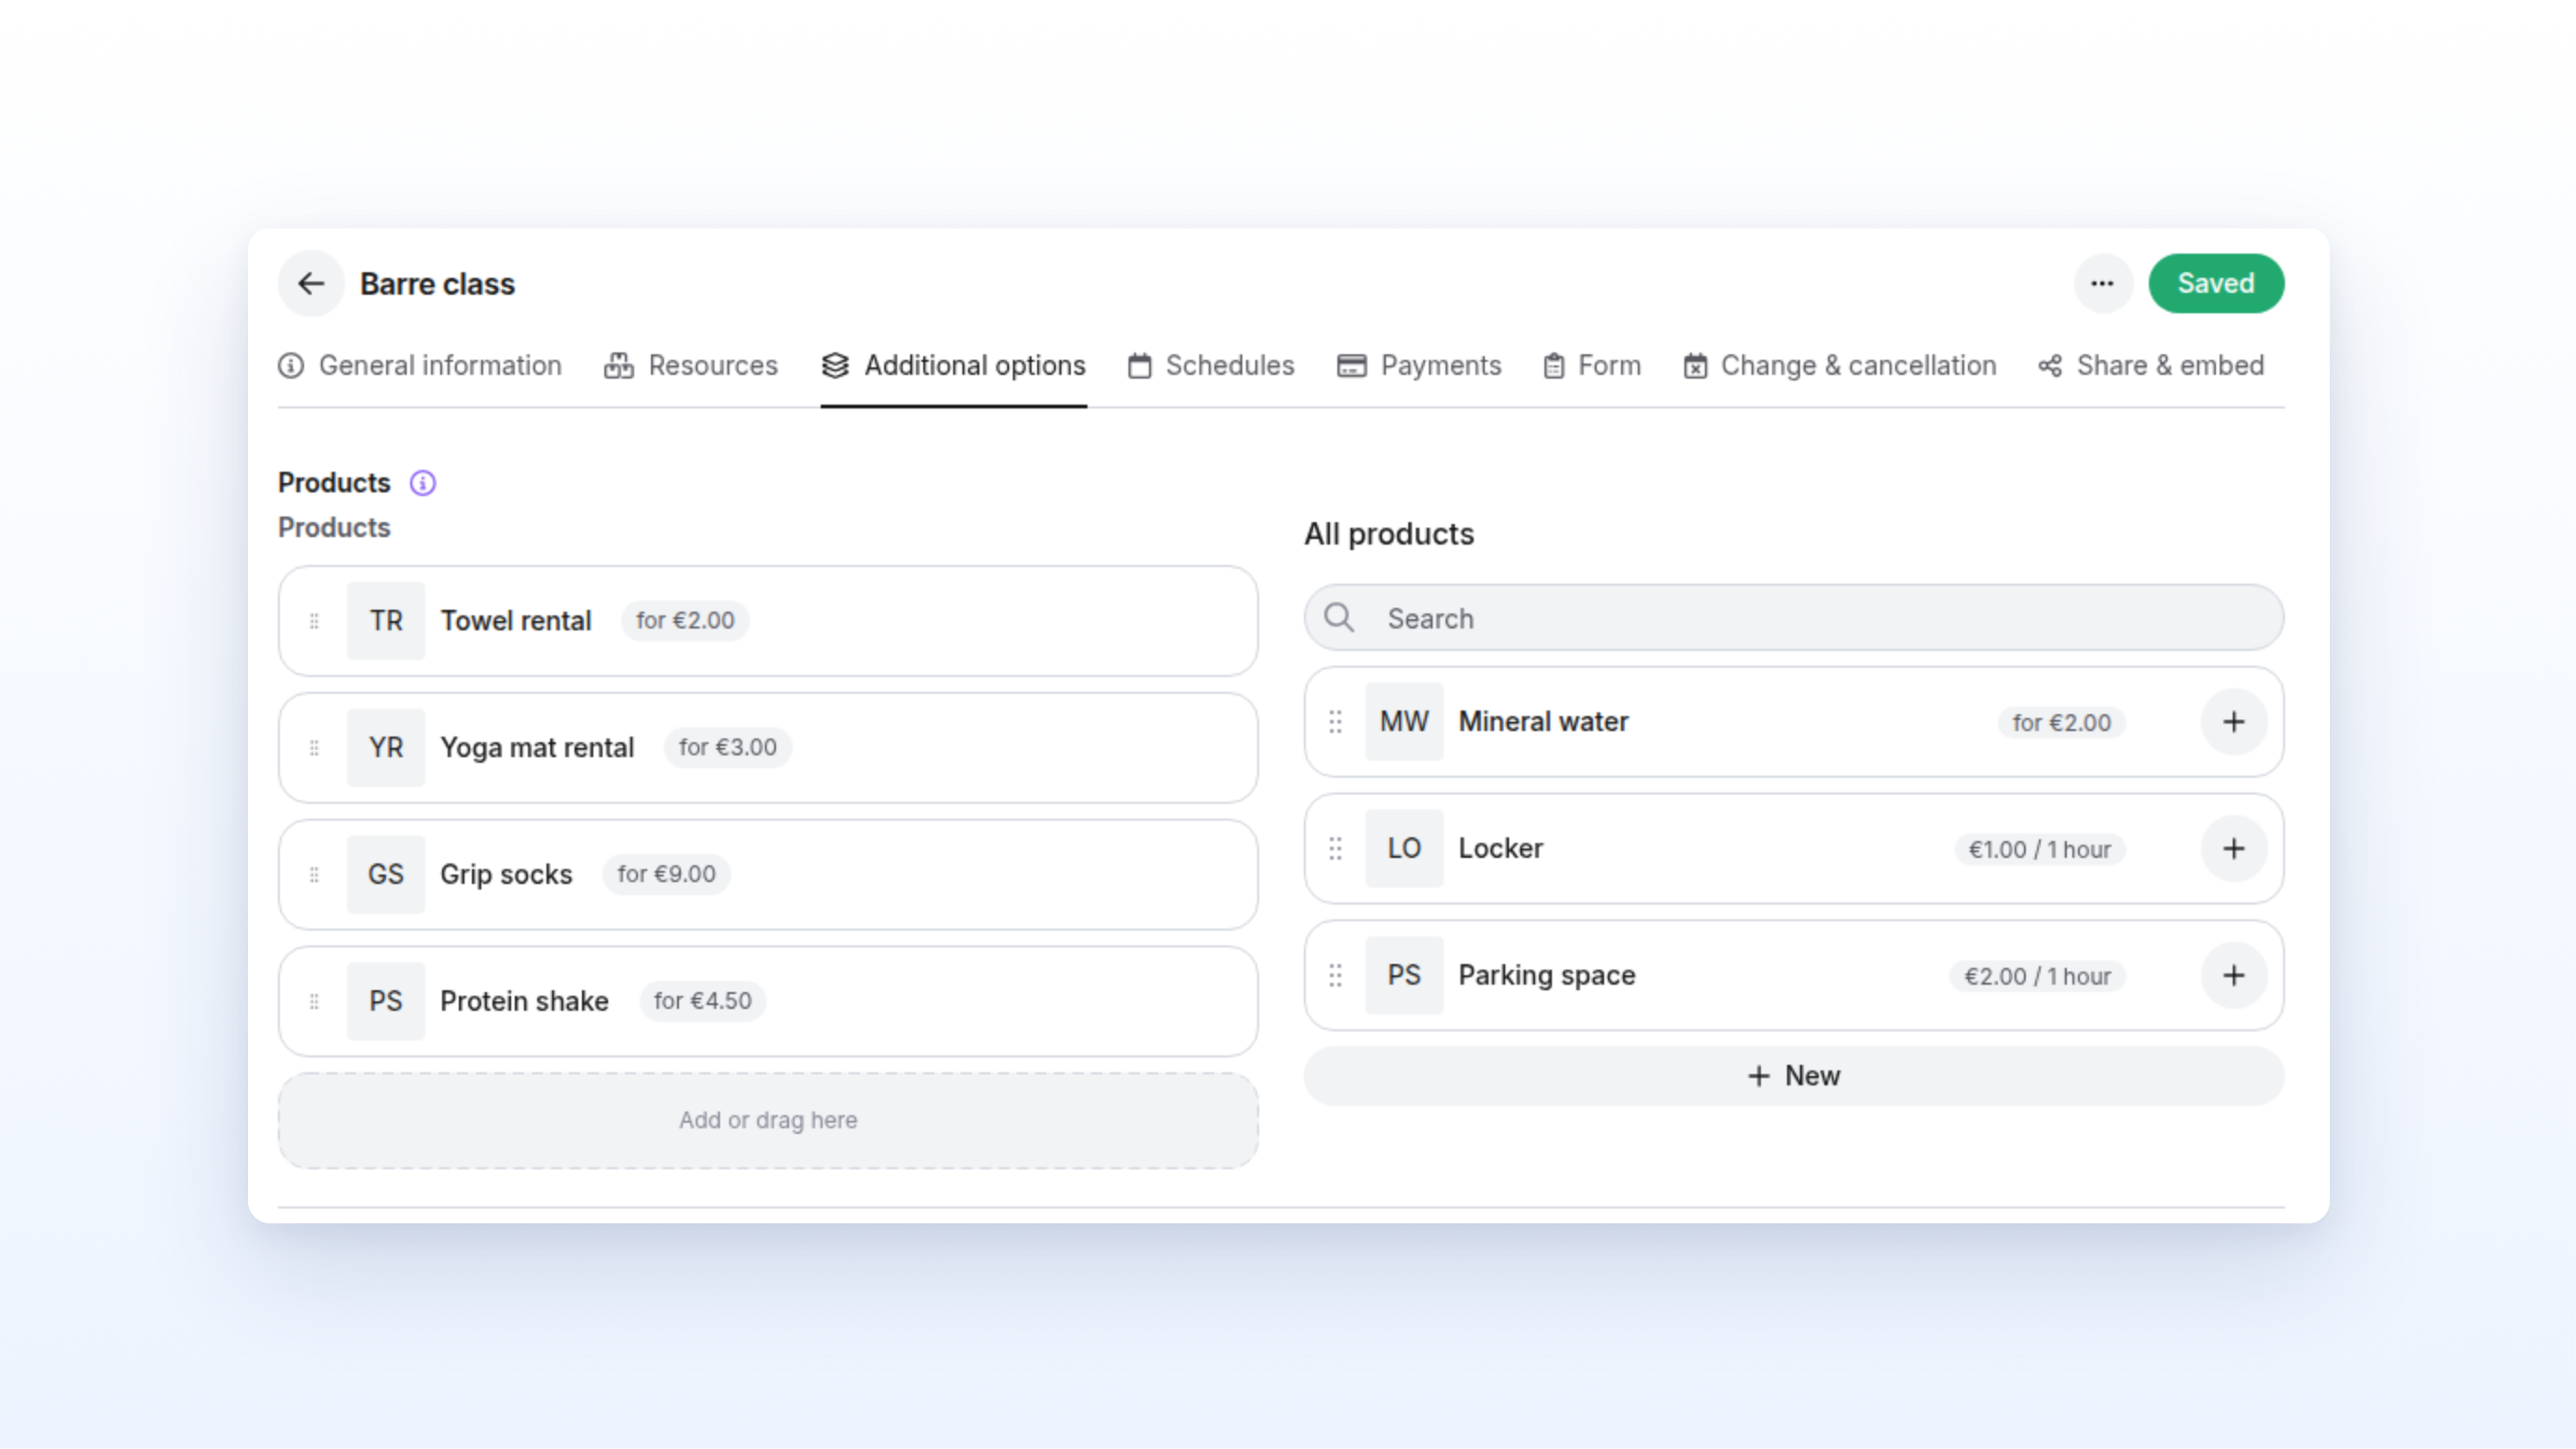Select the Protein shake product name
Viewport: 2576px width, 1449px height.
(524, 1001)
